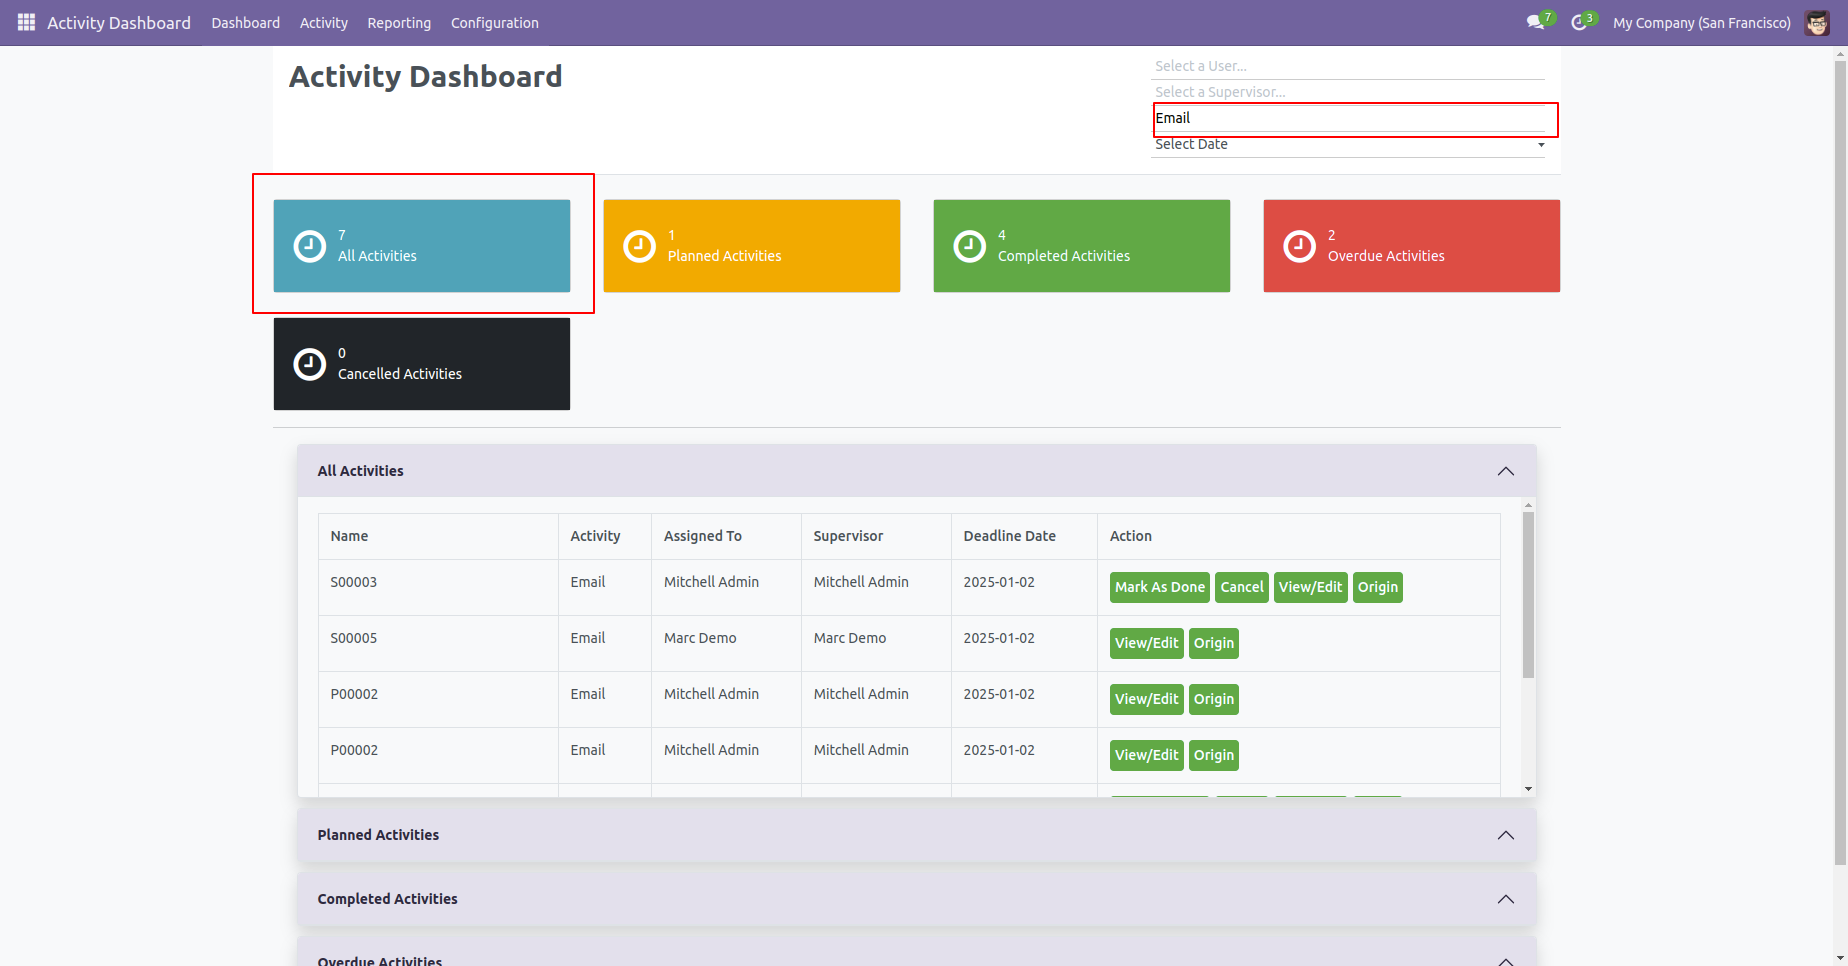Click View/Edit for first P00002 row

coord(1147,699)
